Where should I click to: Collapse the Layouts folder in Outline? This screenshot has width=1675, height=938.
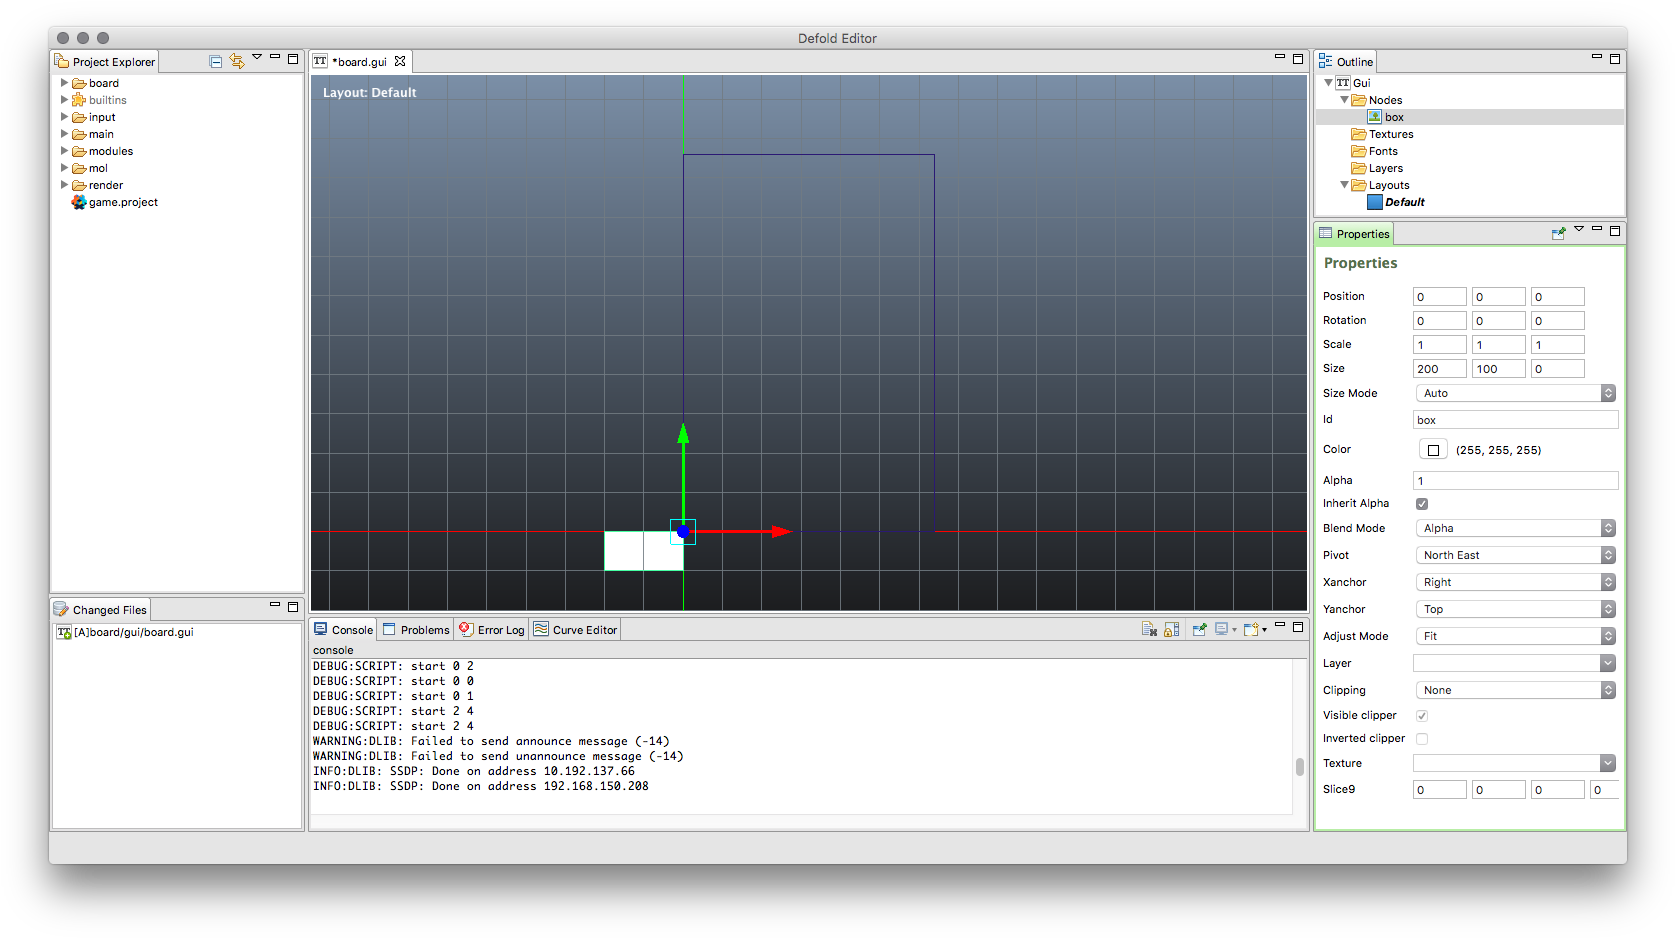click(1344, 185)
